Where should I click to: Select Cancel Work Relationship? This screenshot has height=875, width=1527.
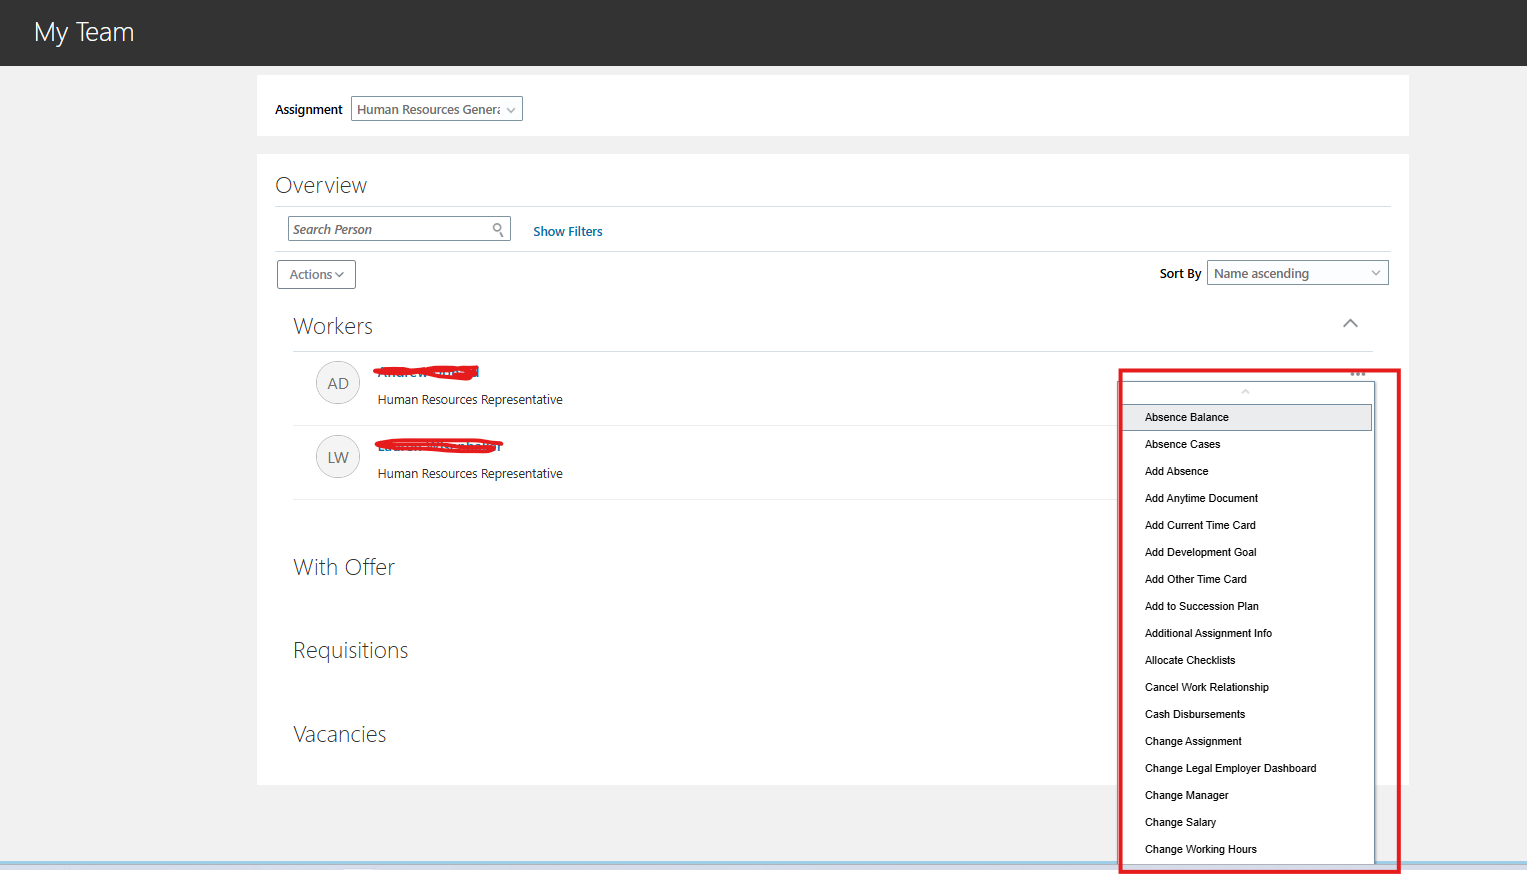[x=1206, y=687]
